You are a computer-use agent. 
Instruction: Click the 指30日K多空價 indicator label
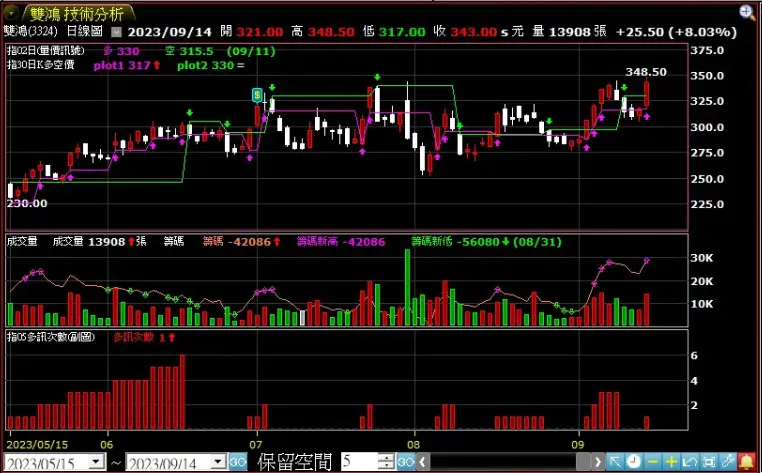click(41, 65)
